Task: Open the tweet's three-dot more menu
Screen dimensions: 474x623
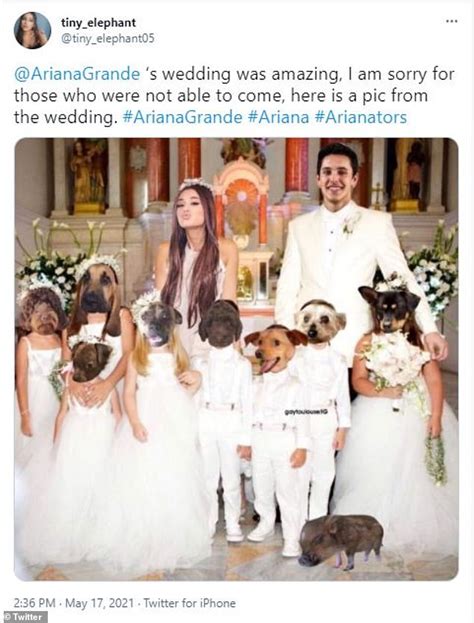Action: point(452,21)
